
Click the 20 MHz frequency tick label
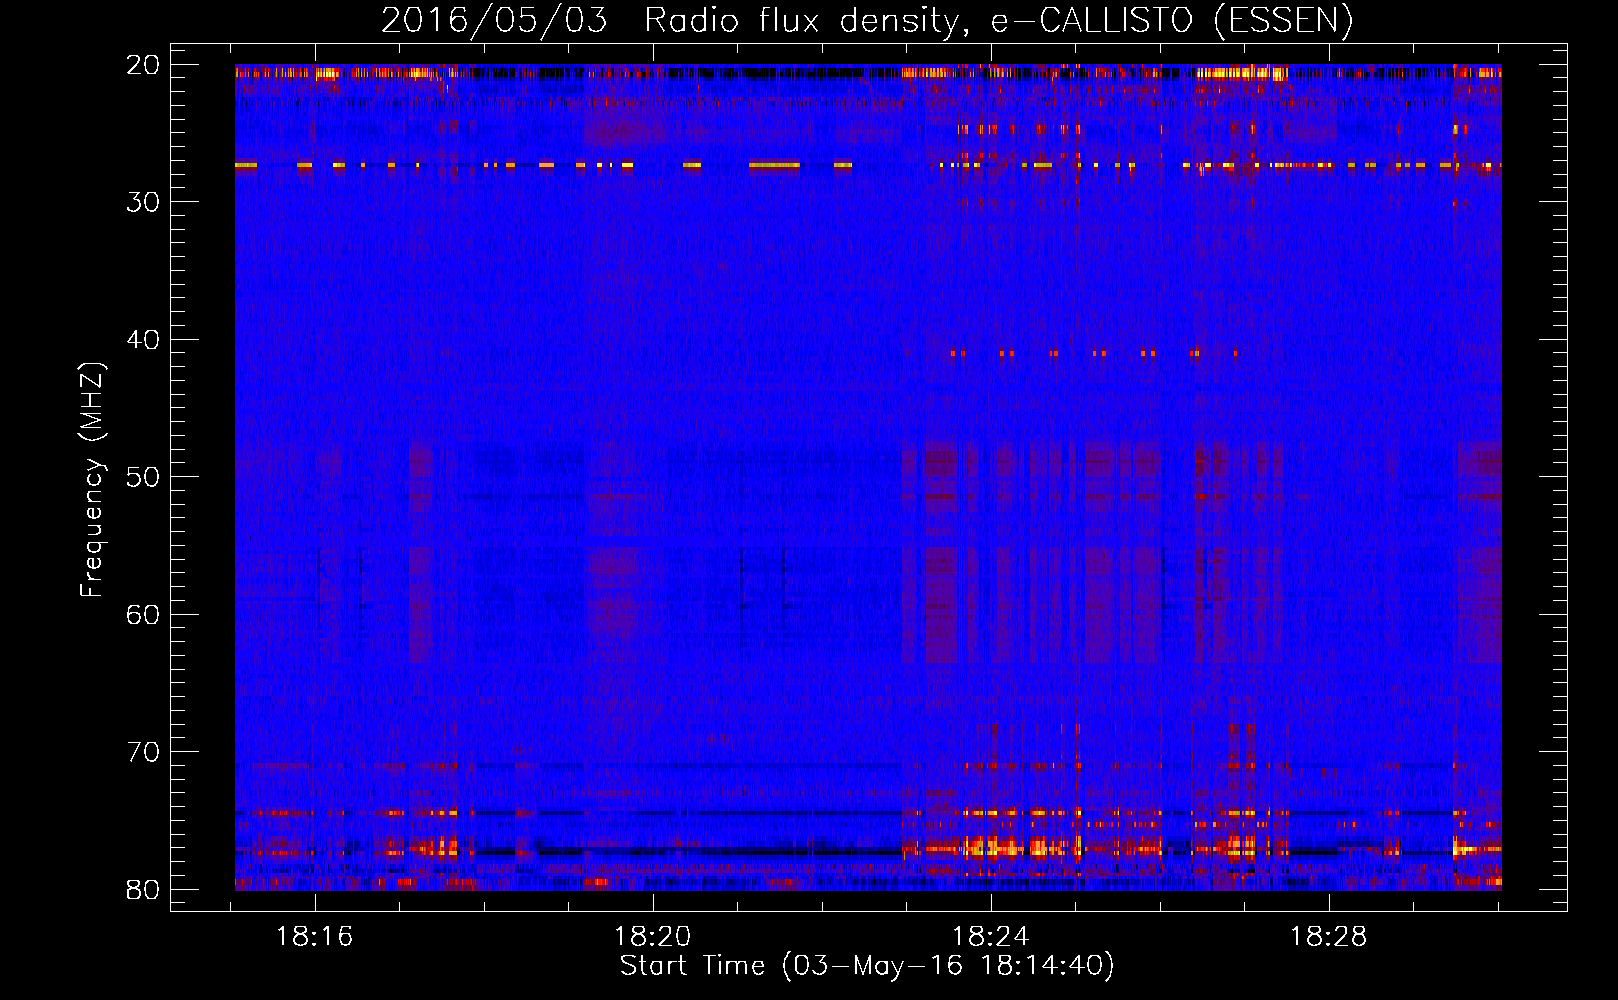[x=143, y=64]
